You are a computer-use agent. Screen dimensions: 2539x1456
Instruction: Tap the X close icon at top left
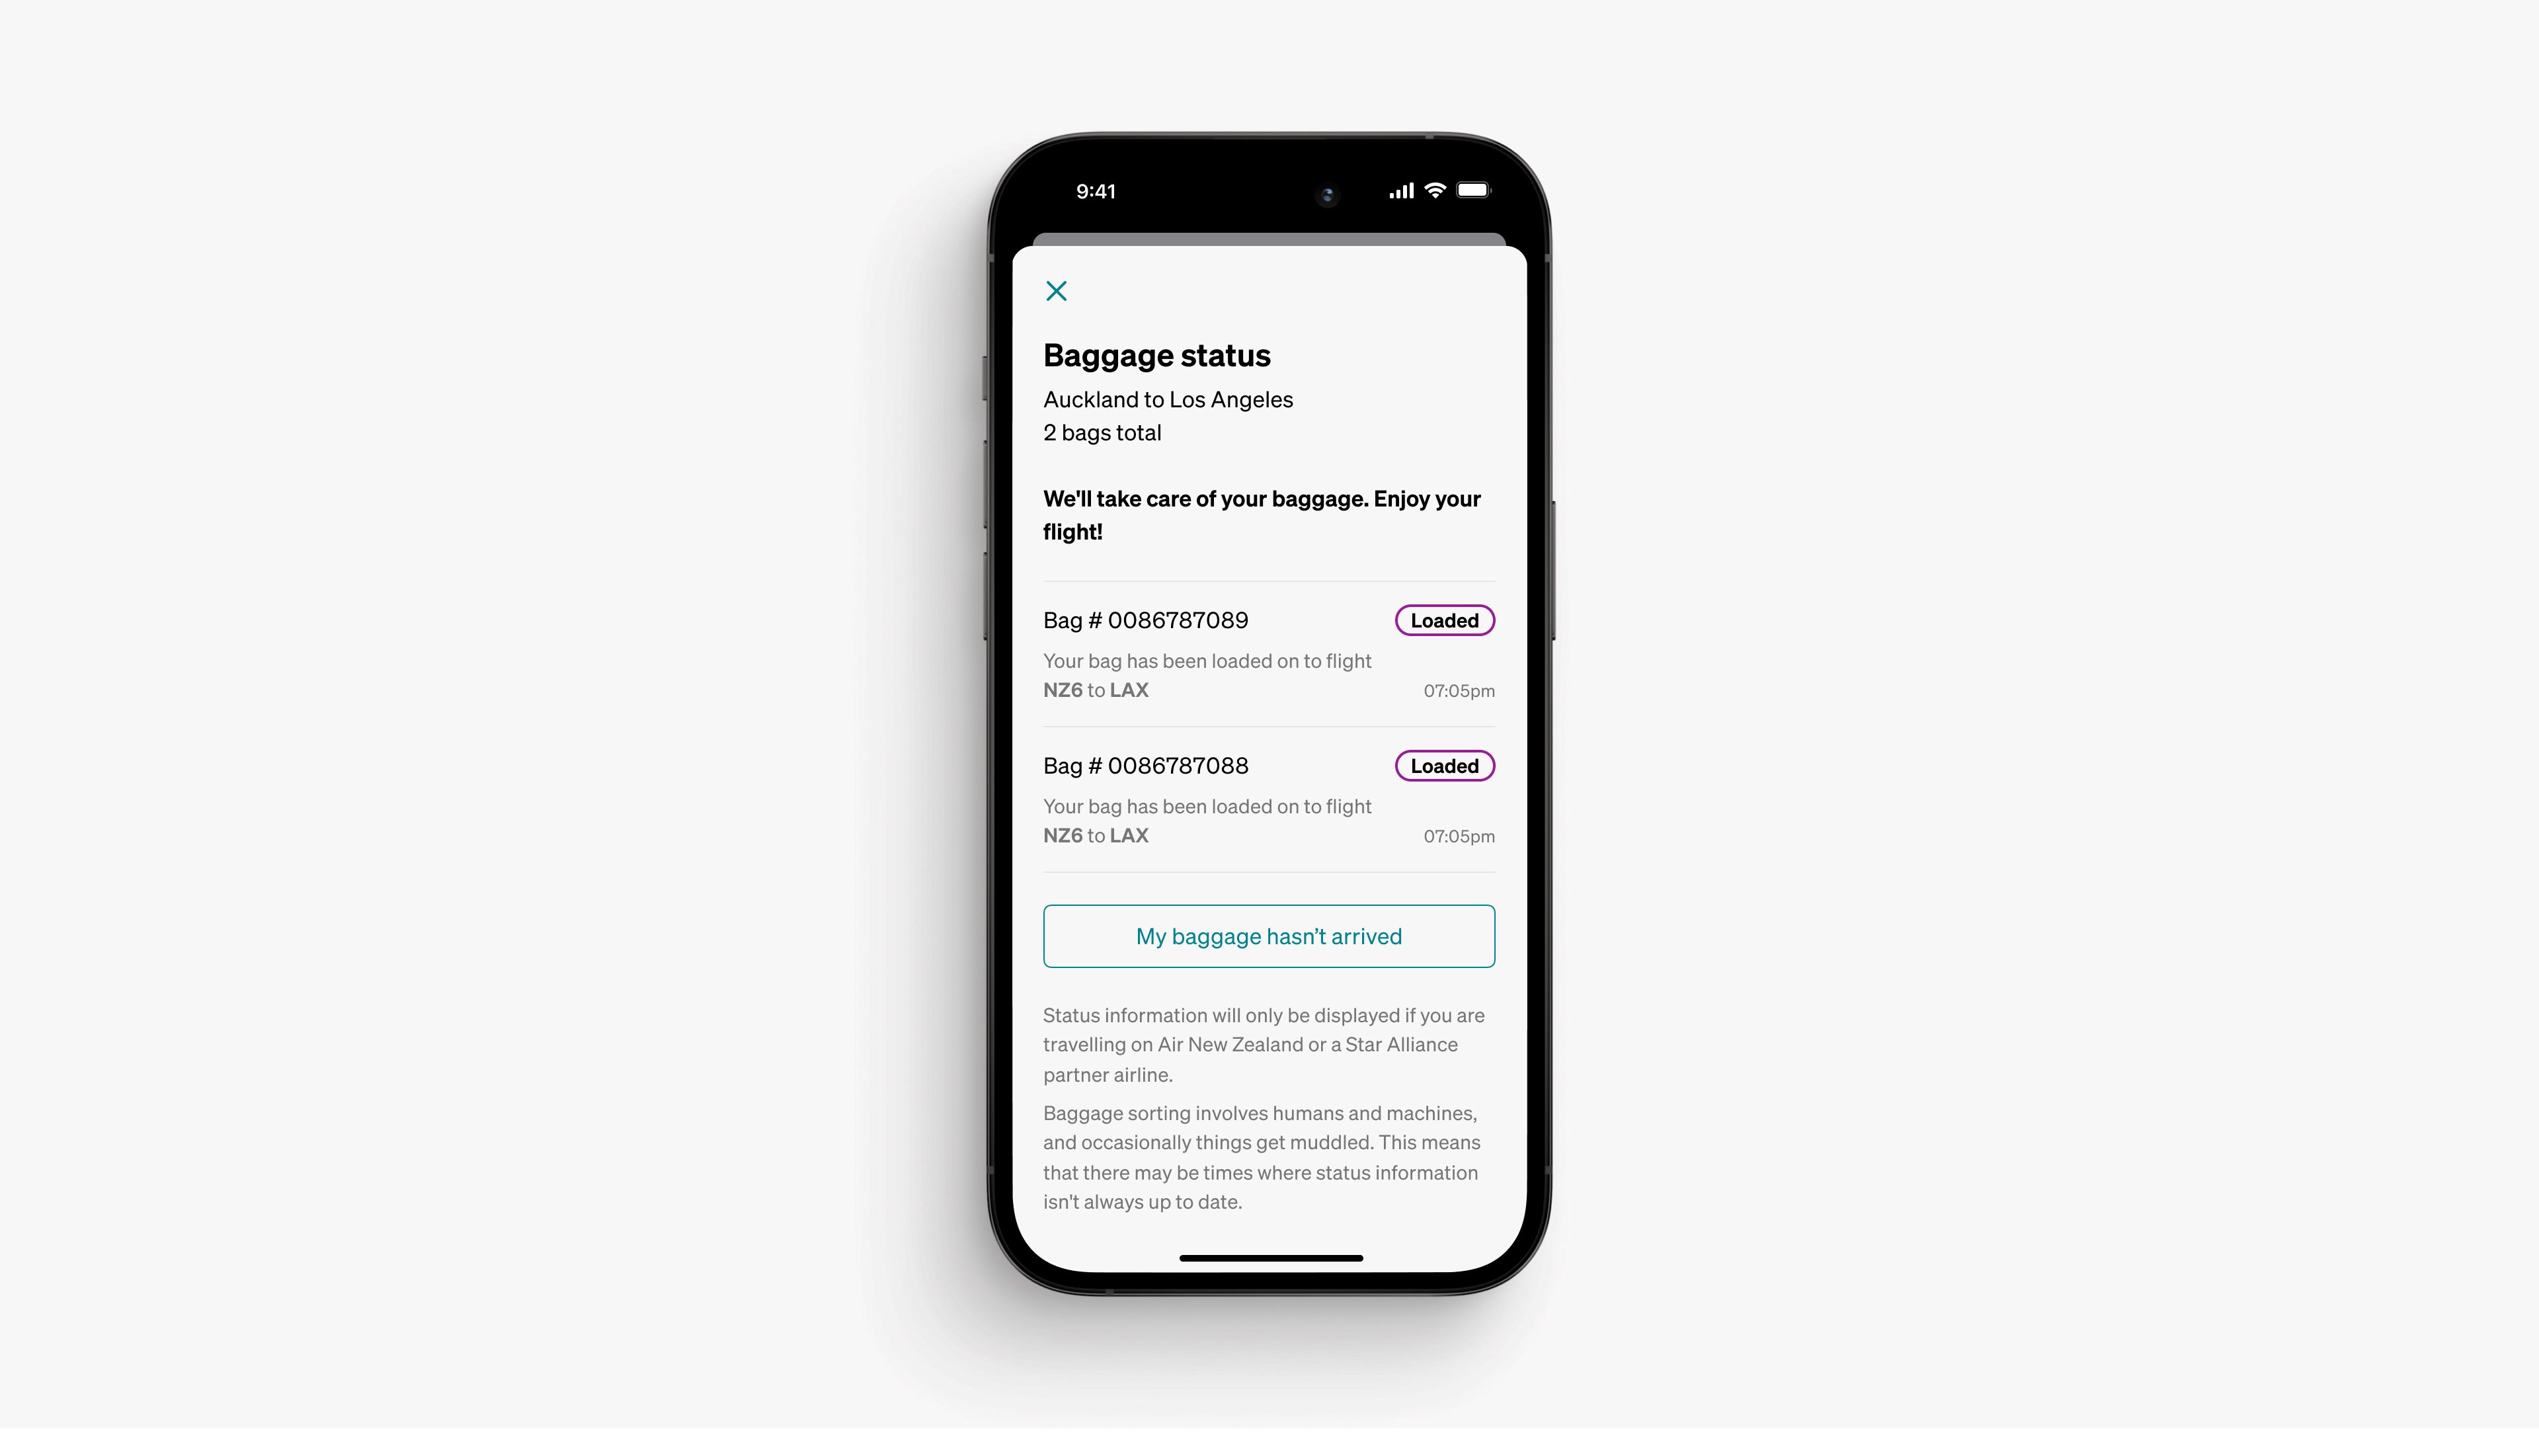click(x=1057, y=290)
